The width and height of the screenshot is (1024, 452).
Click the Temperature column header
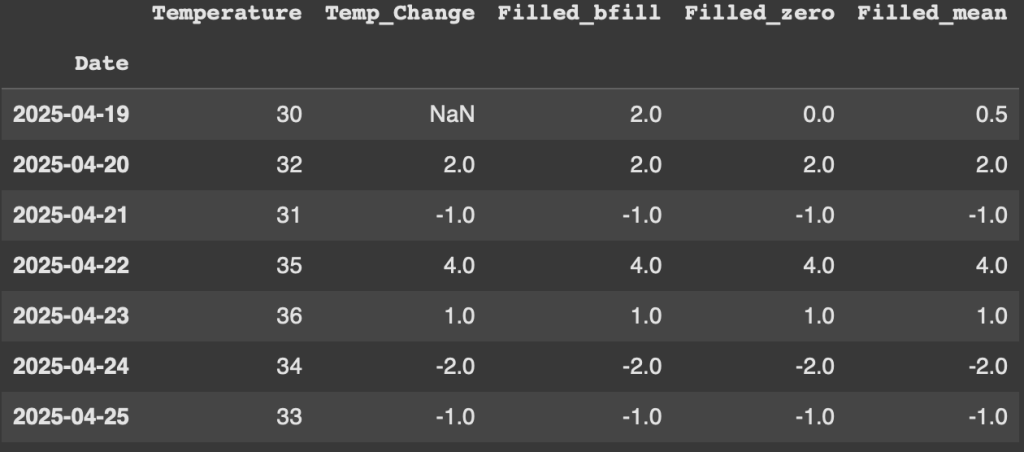click(x=226, y=14)
